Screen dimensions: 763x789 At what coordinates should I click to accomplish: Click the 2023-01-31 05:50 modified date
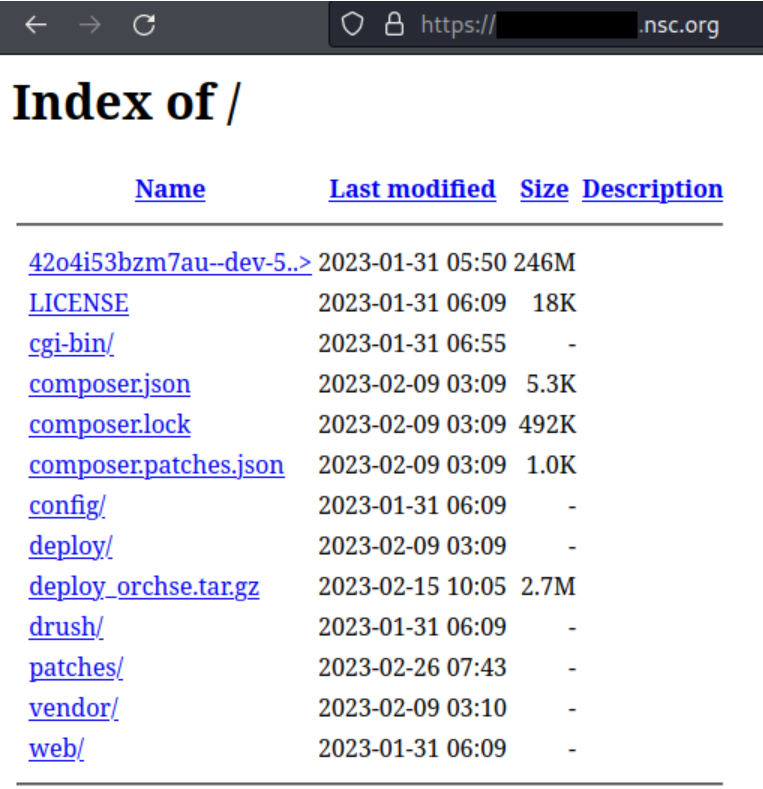tap(412, 263)
